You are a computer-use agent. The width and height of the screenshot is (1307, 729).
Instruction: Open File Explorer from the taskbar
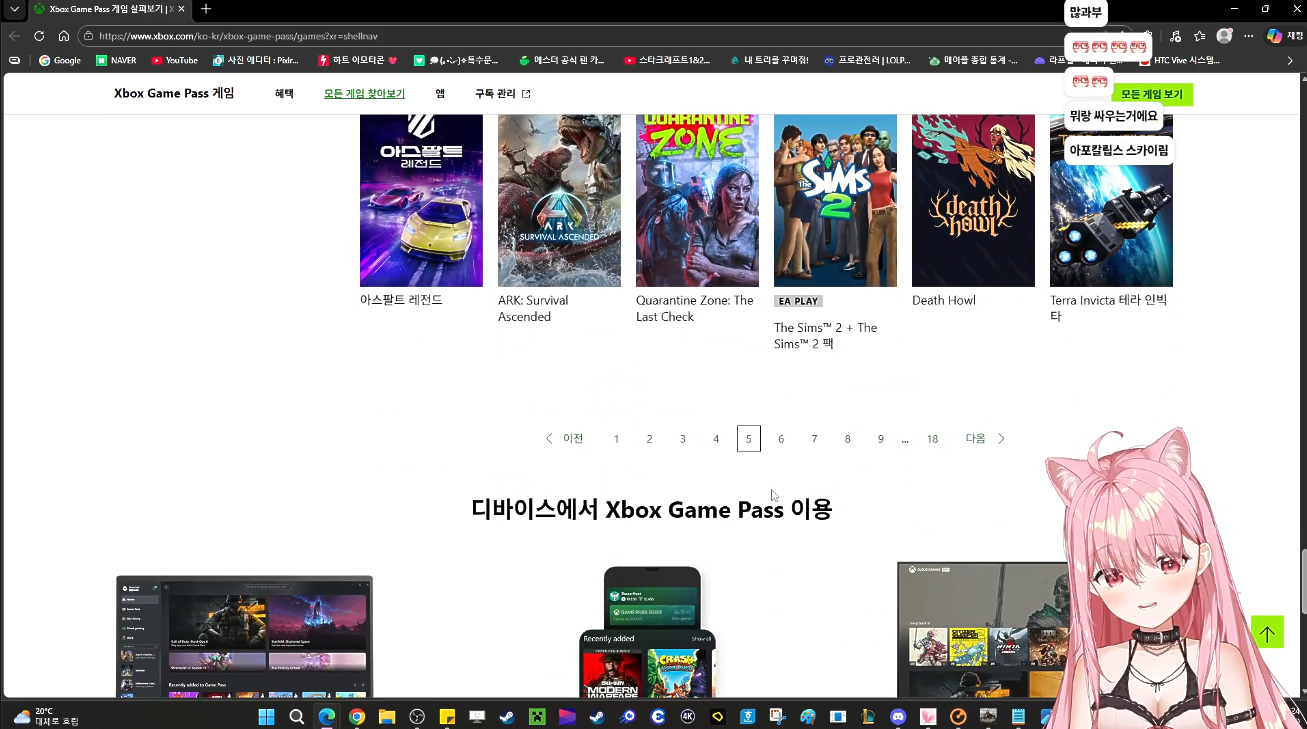pos(387,716)
